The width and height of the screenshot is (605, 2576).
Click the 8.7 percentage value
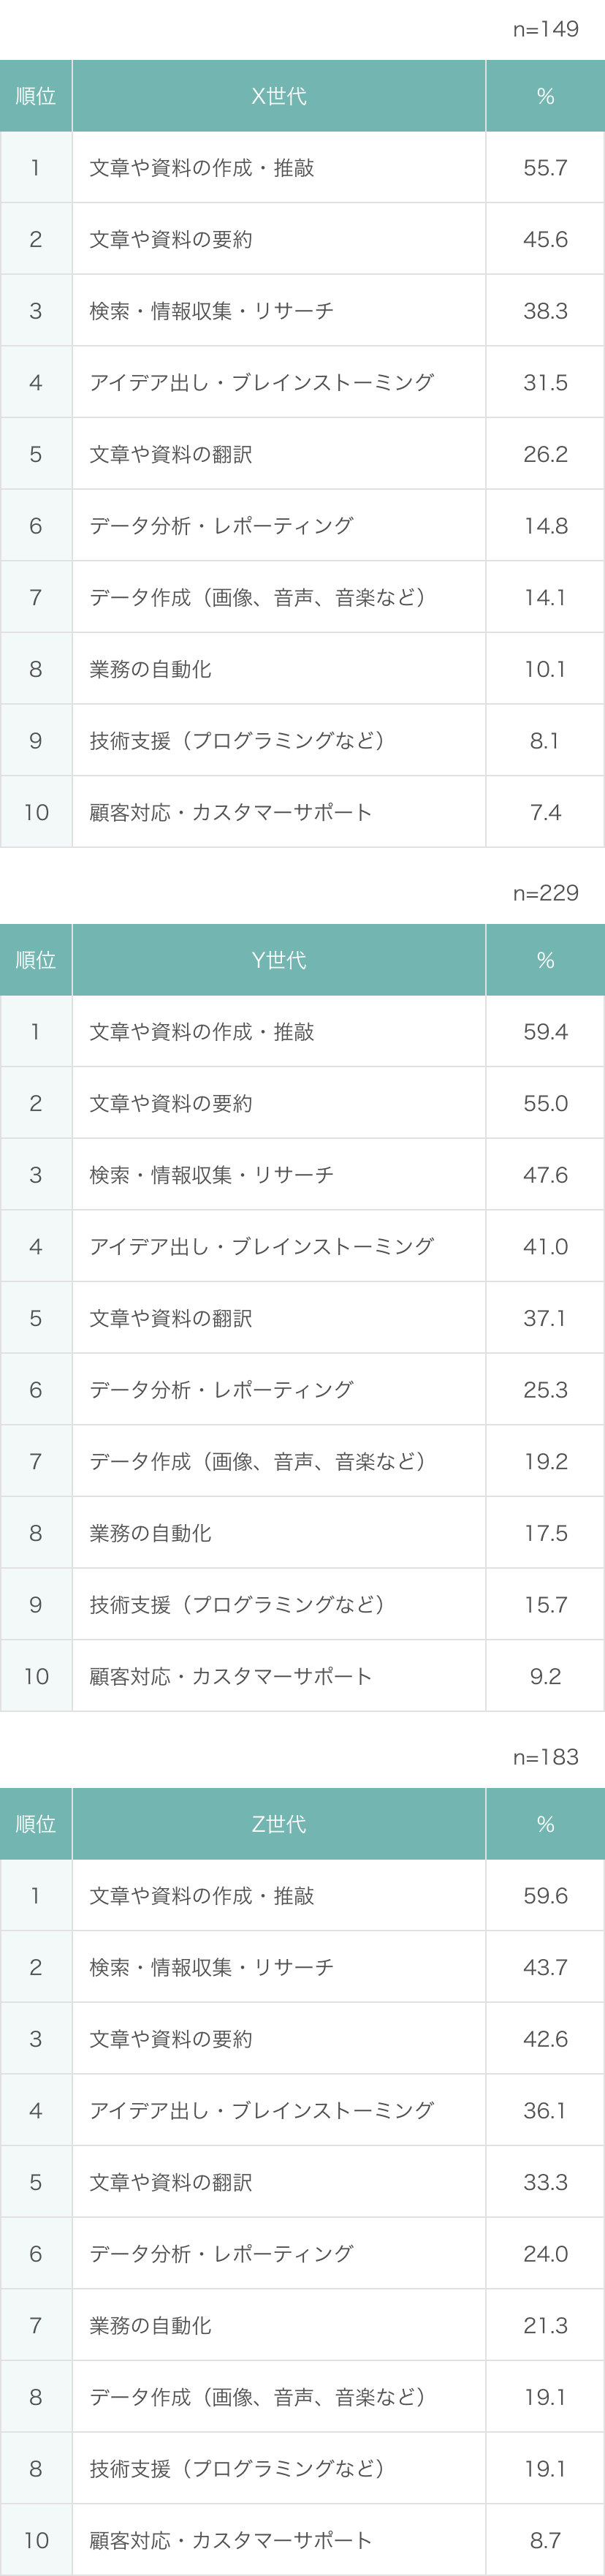545,2540
